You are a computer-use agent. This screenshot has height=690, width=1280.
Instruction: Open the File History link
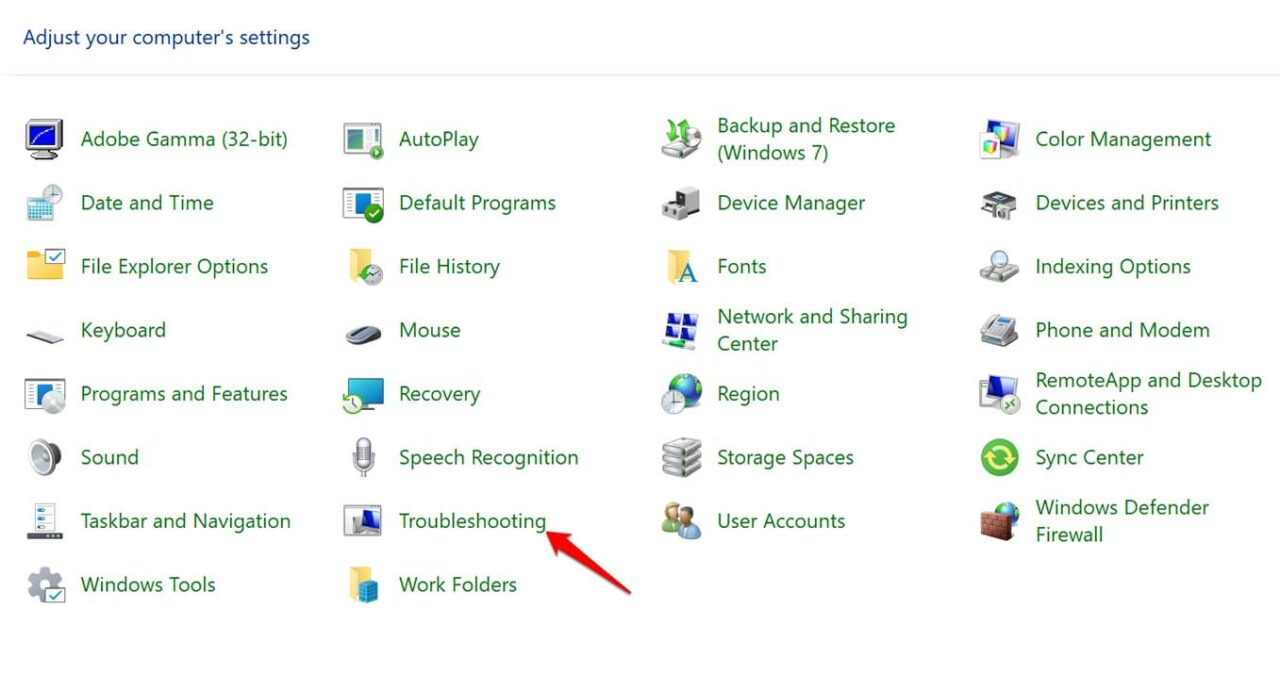[449, 267]
